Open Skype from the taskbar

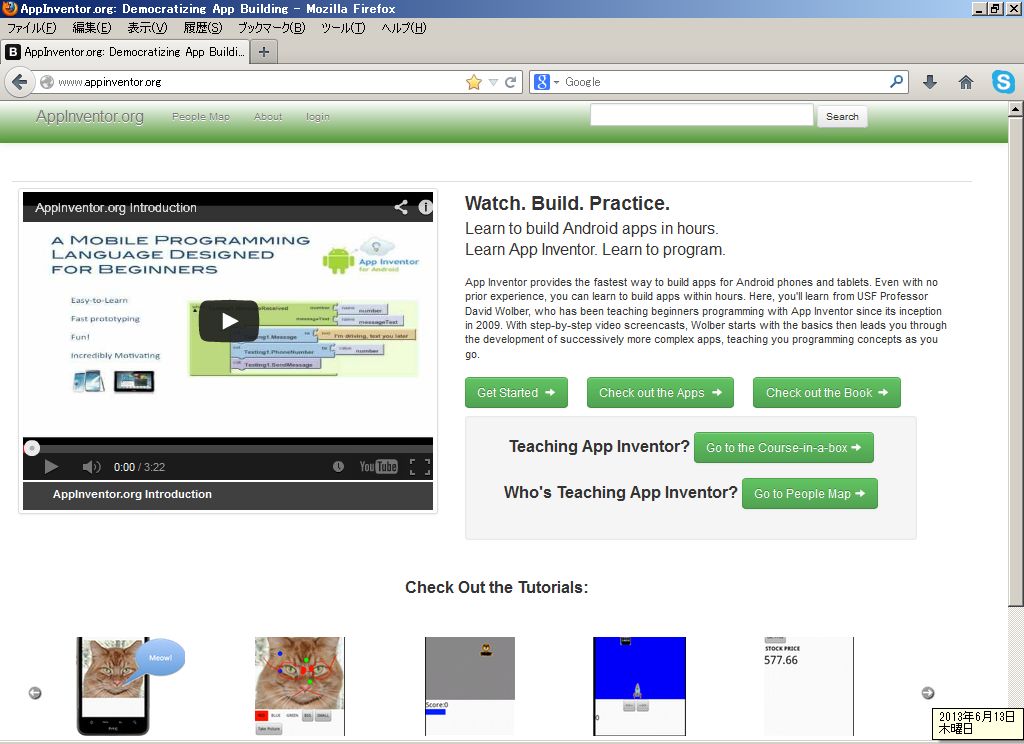click(1003, 82)
